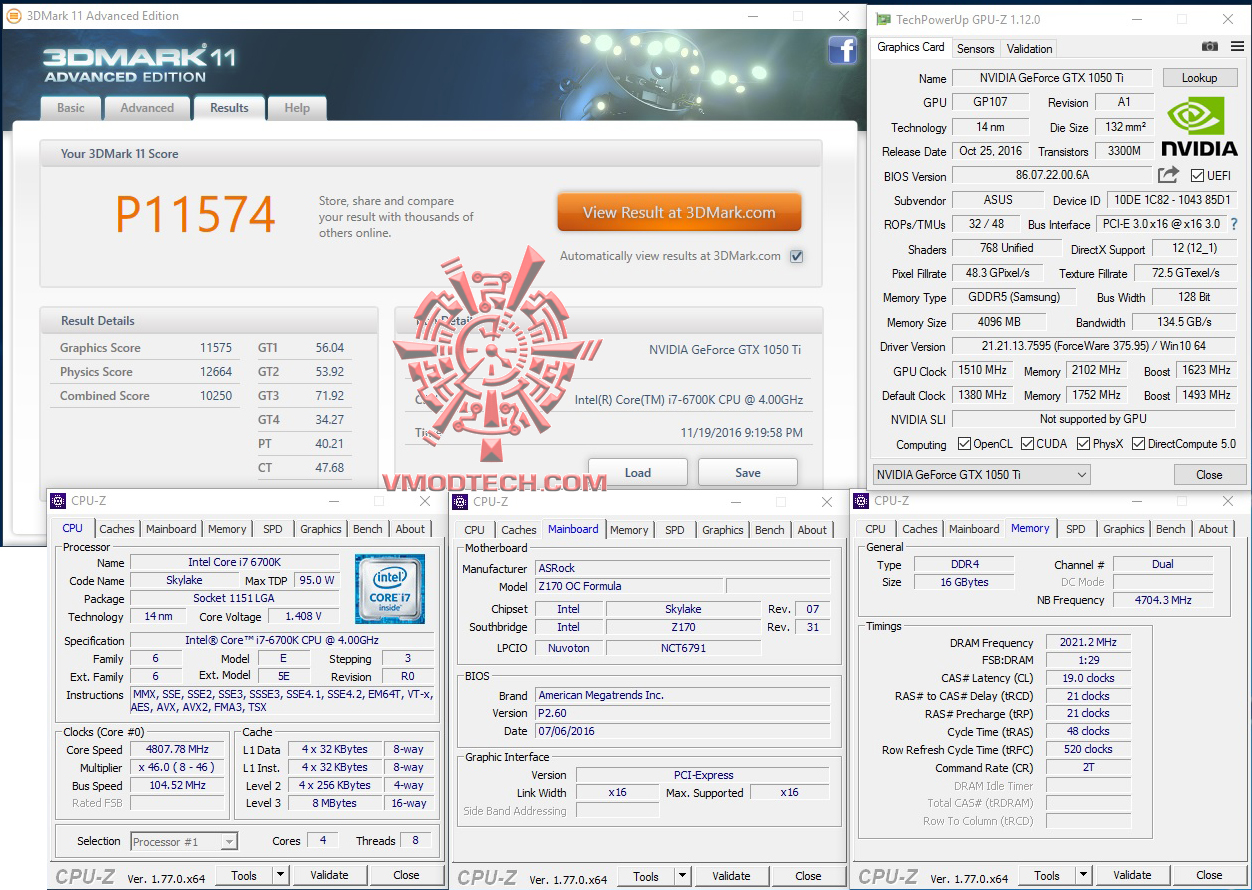This screenshot has height=890, width=1252.
Task: Click the P11574 score text
Action: point(195,214)
